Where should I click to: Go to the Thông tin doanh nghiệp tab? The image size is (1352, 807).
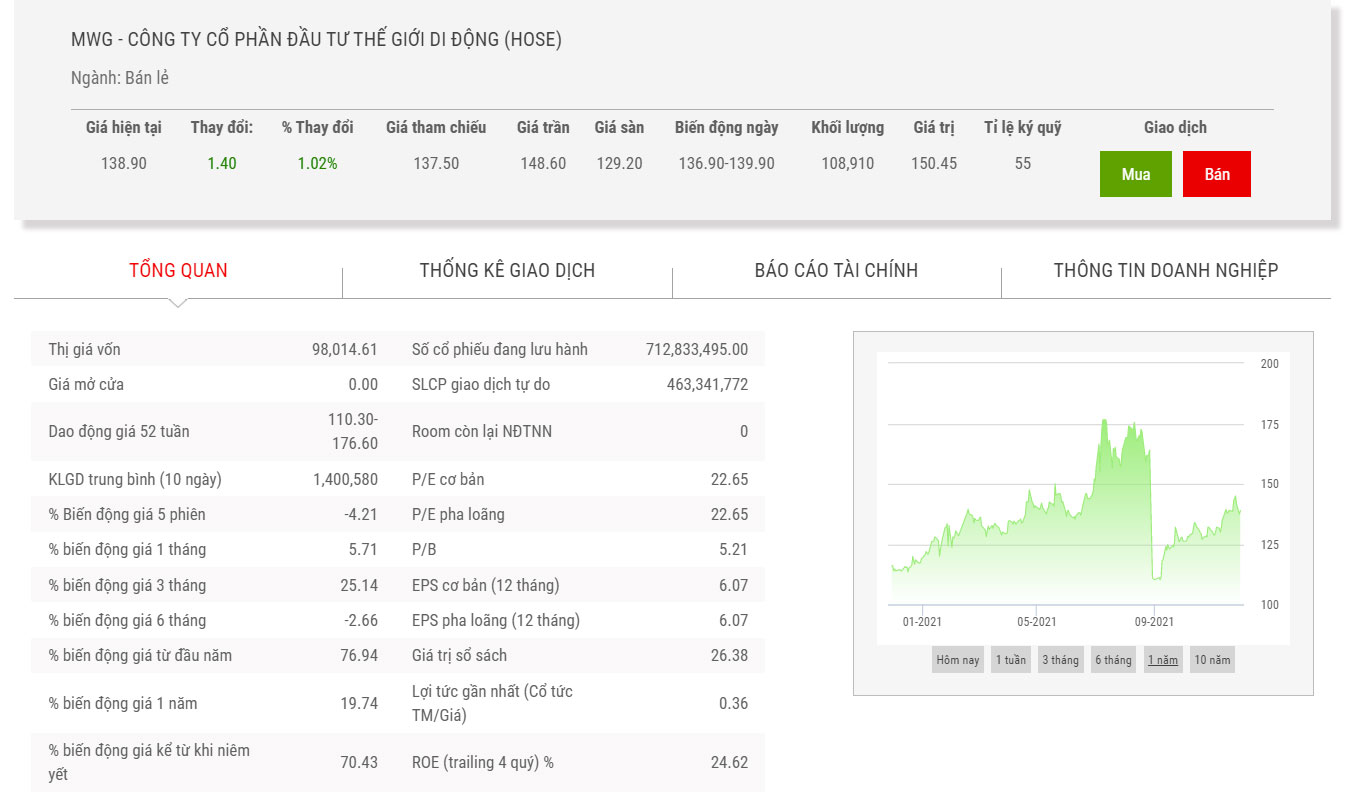click(1165, 270)
